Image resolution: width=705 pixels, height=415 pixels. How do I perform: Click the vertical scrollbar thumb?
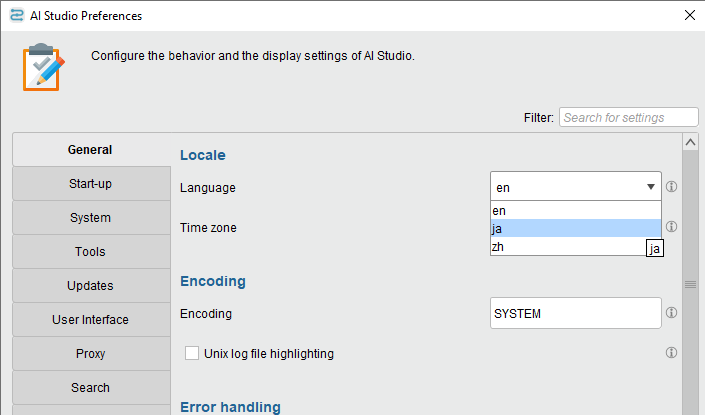coord(690,284)
